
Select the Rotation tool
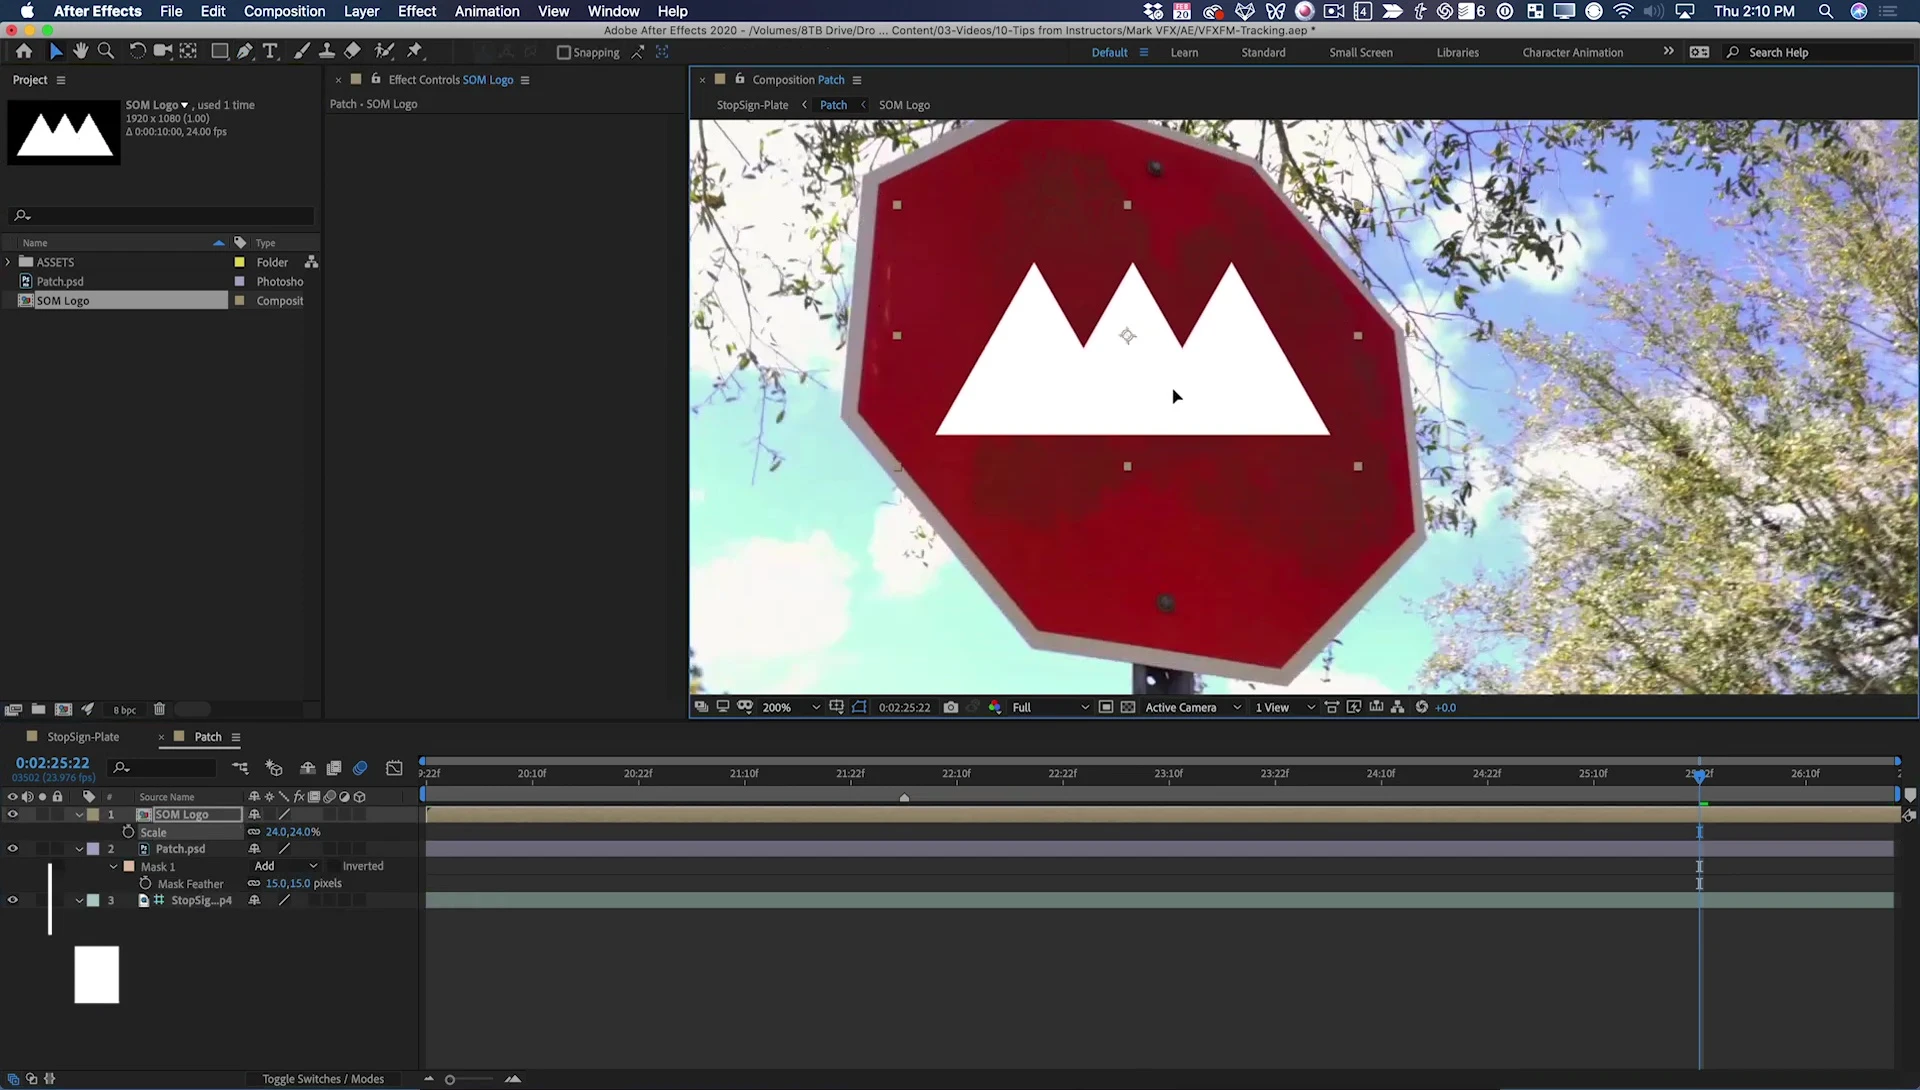tap(137, 51)
